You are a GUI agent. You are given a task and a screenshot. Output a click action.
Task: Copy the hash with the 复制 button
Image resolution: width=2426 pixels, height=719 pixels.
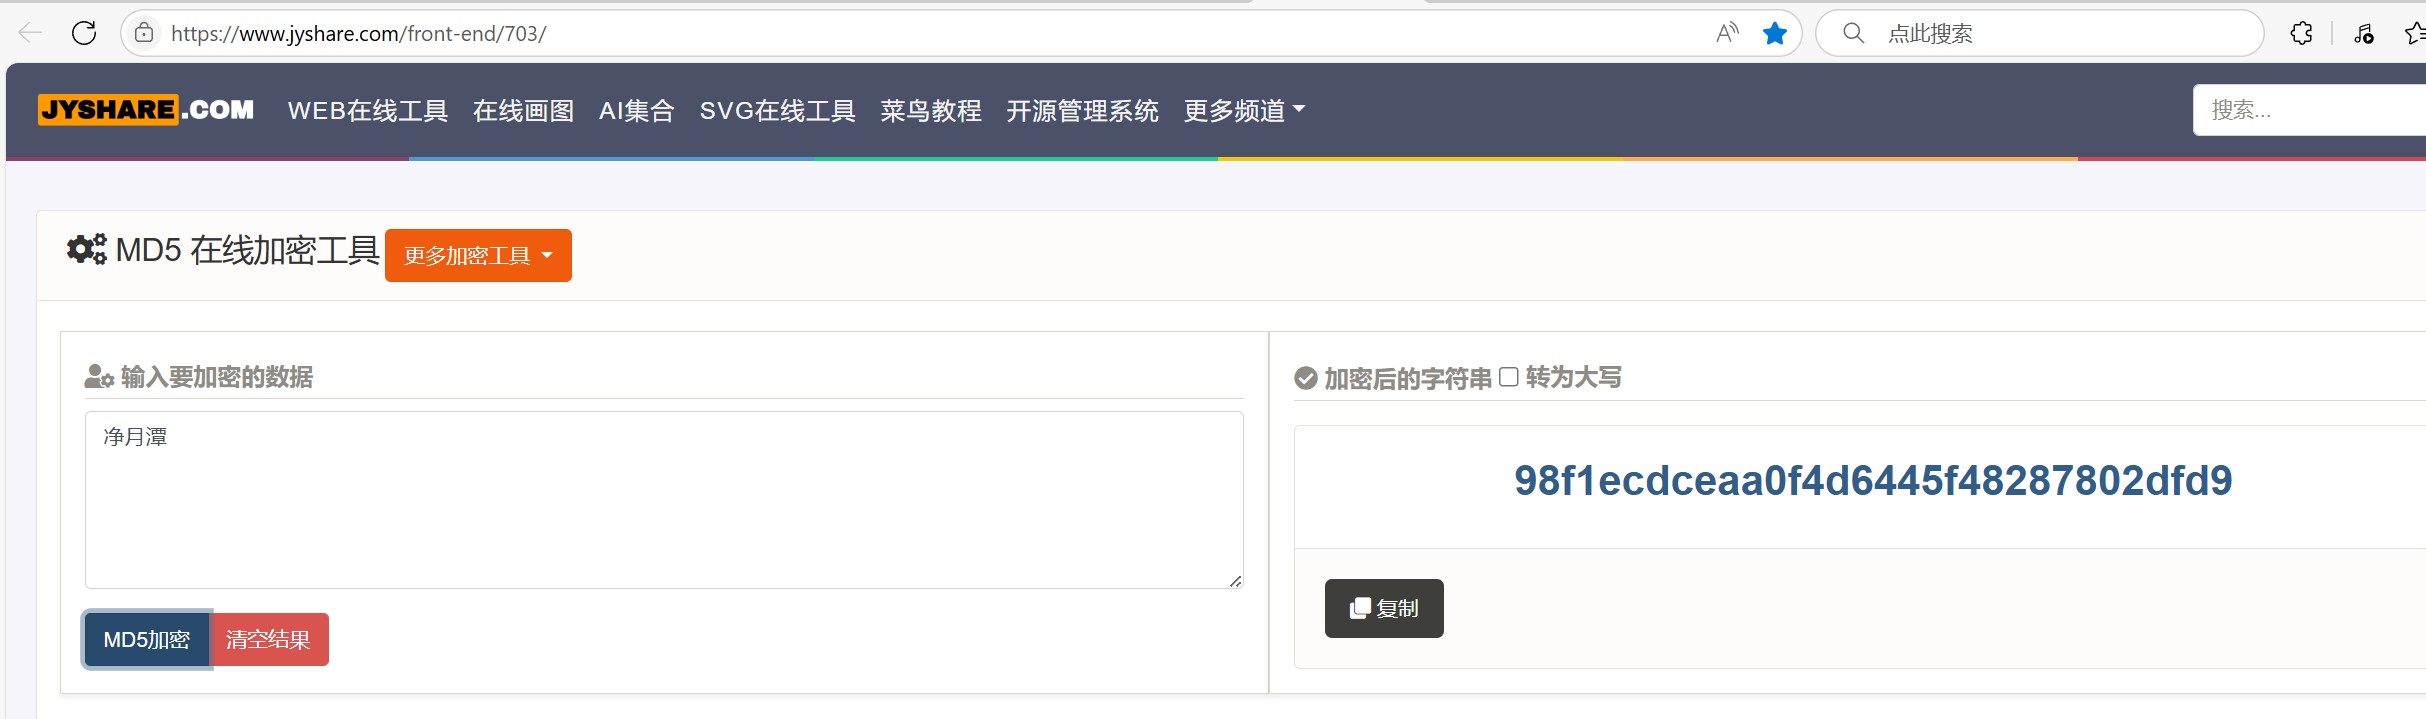pyautogui.click(x=1384, y=608)
